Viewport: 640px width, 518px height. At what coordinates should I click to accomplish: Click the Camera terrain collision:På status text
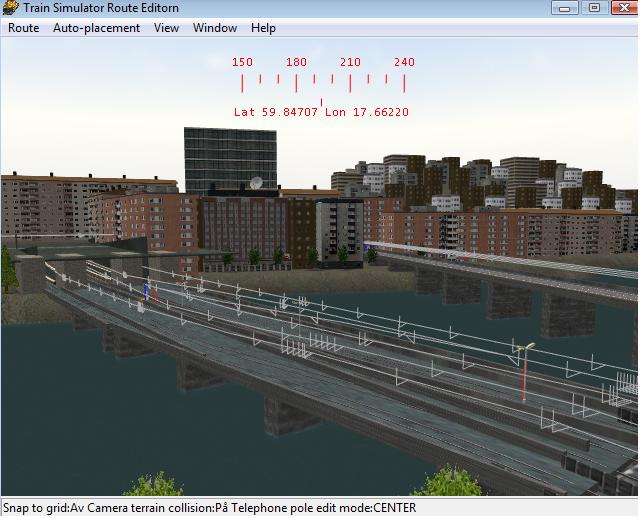[x=158, y=508]
